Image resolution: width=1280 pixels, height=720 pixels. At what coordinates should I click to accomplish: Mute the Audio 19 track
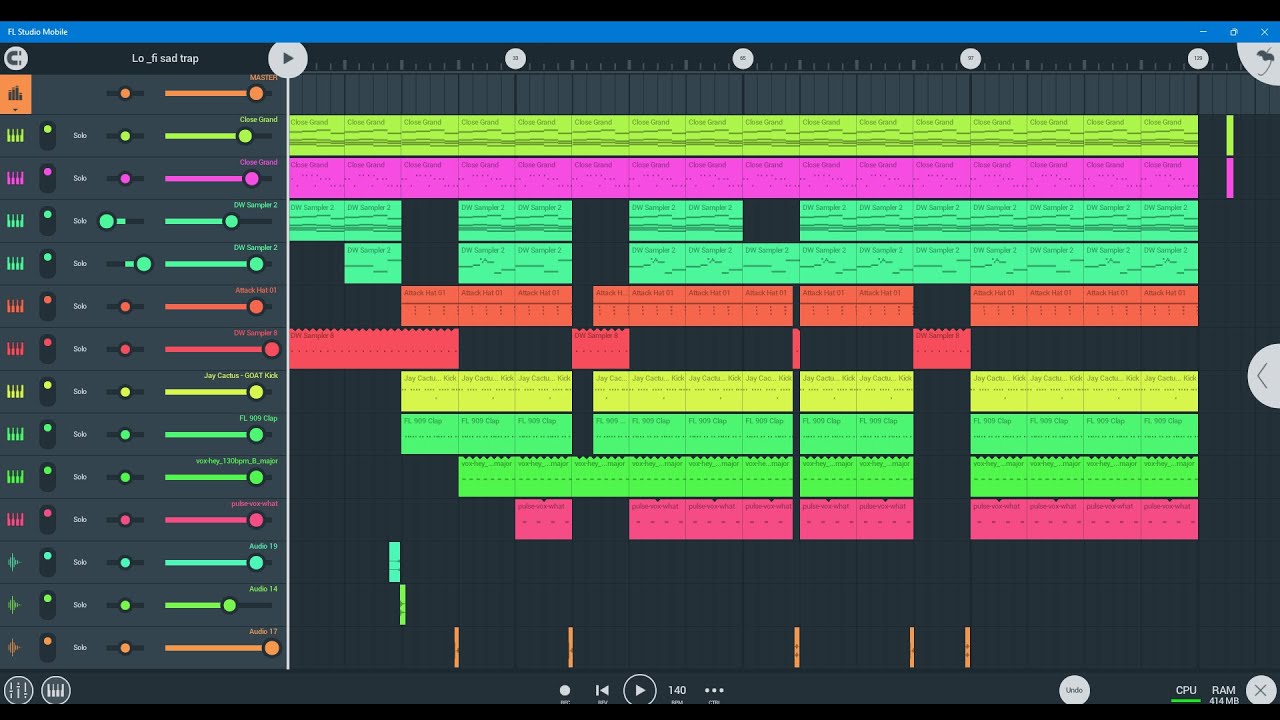(47, 562)
